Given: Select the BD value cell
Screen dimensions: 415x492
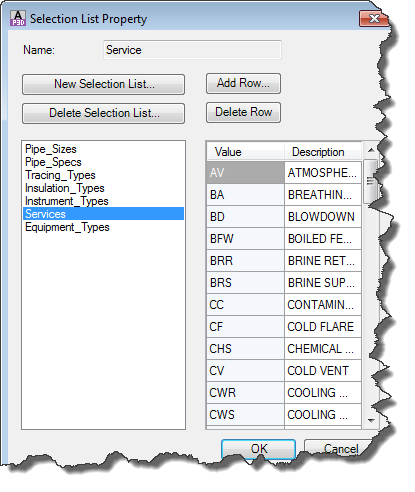Looking at the screenshot, I should click(245, 217).
